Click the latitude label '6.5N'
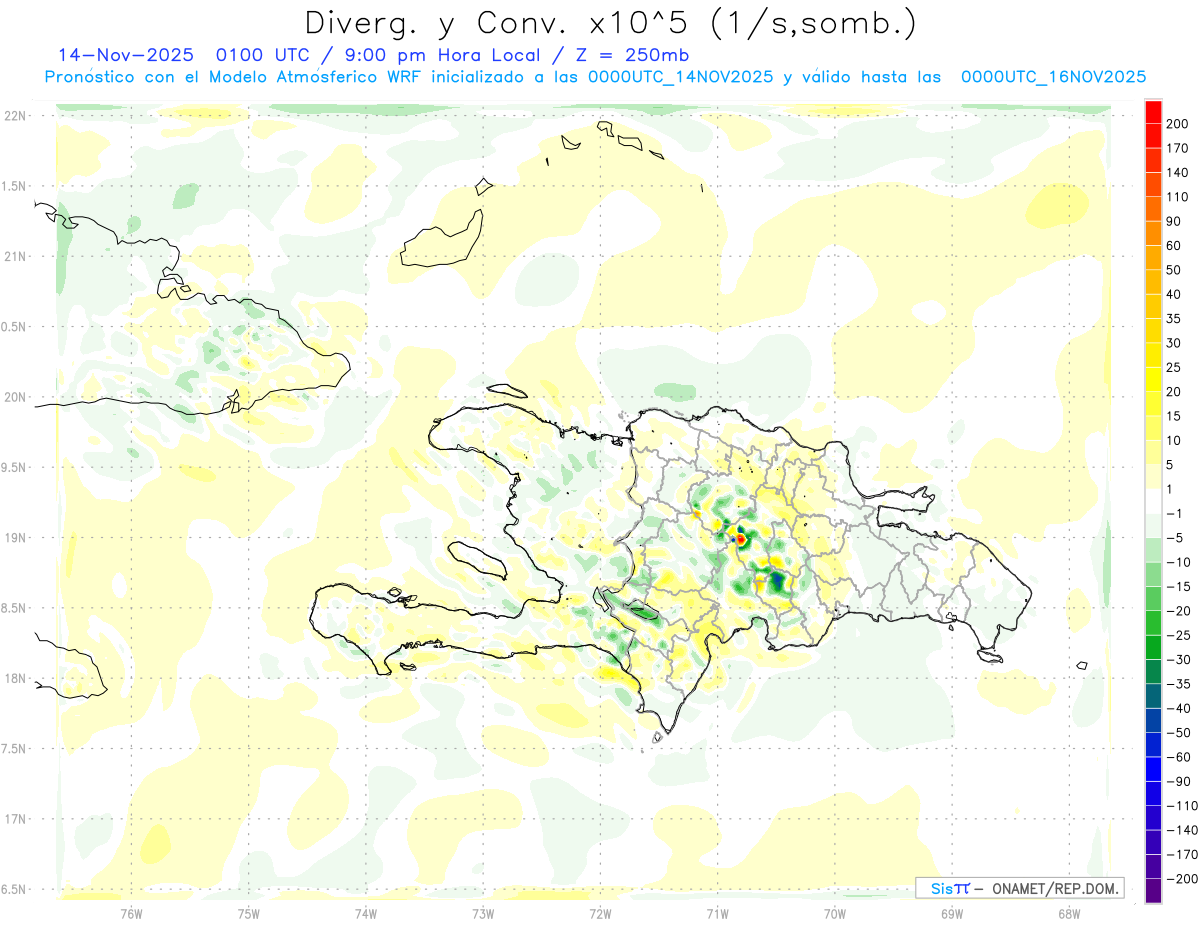Screen dimensions: 1200x927 click(x=14, y=889)
